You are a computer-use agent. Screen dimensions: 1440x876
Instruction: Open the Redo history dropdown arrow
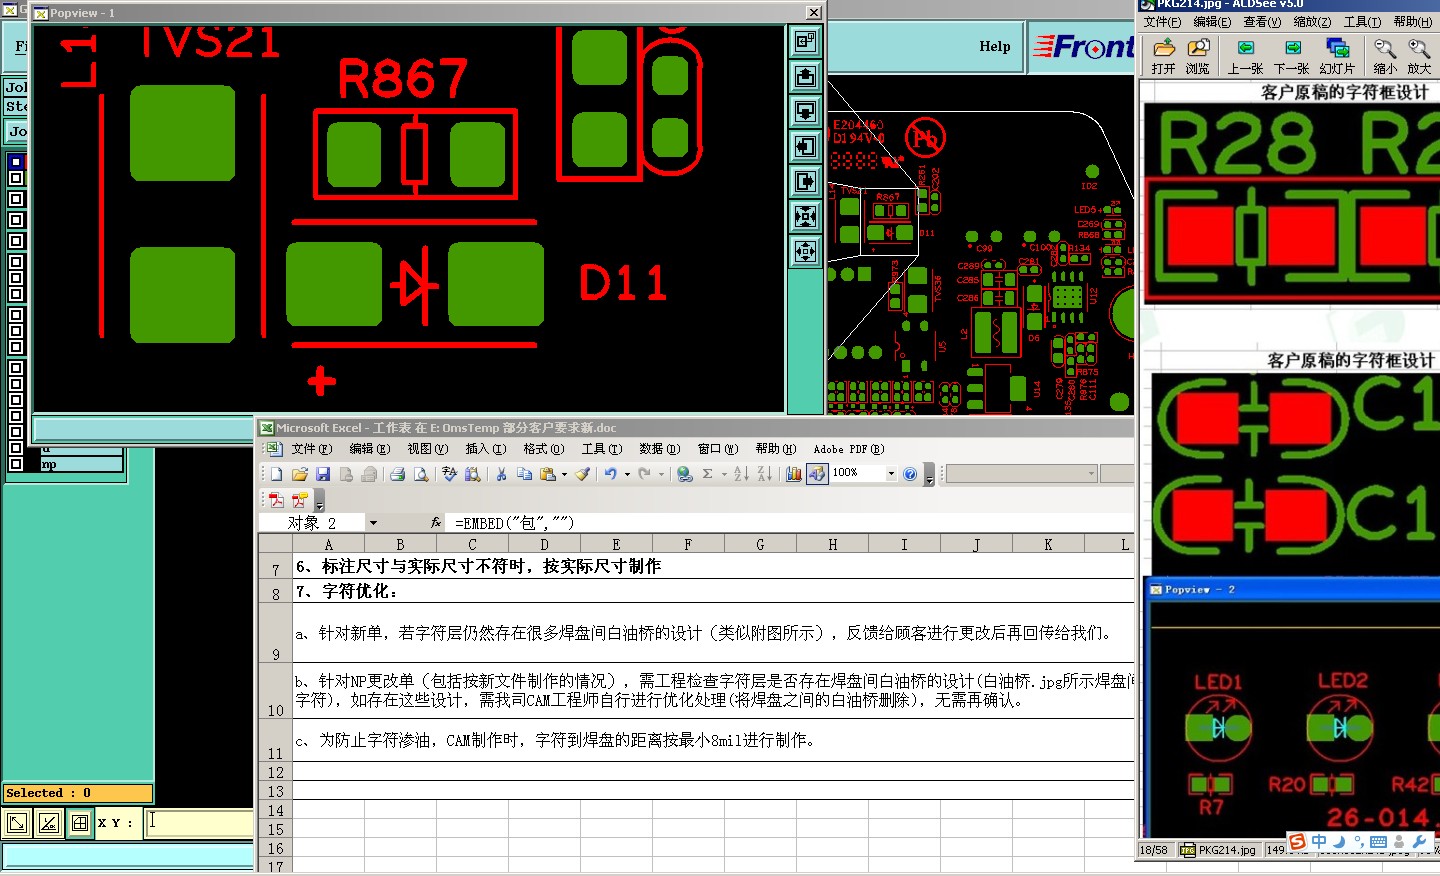coord(661,475)
